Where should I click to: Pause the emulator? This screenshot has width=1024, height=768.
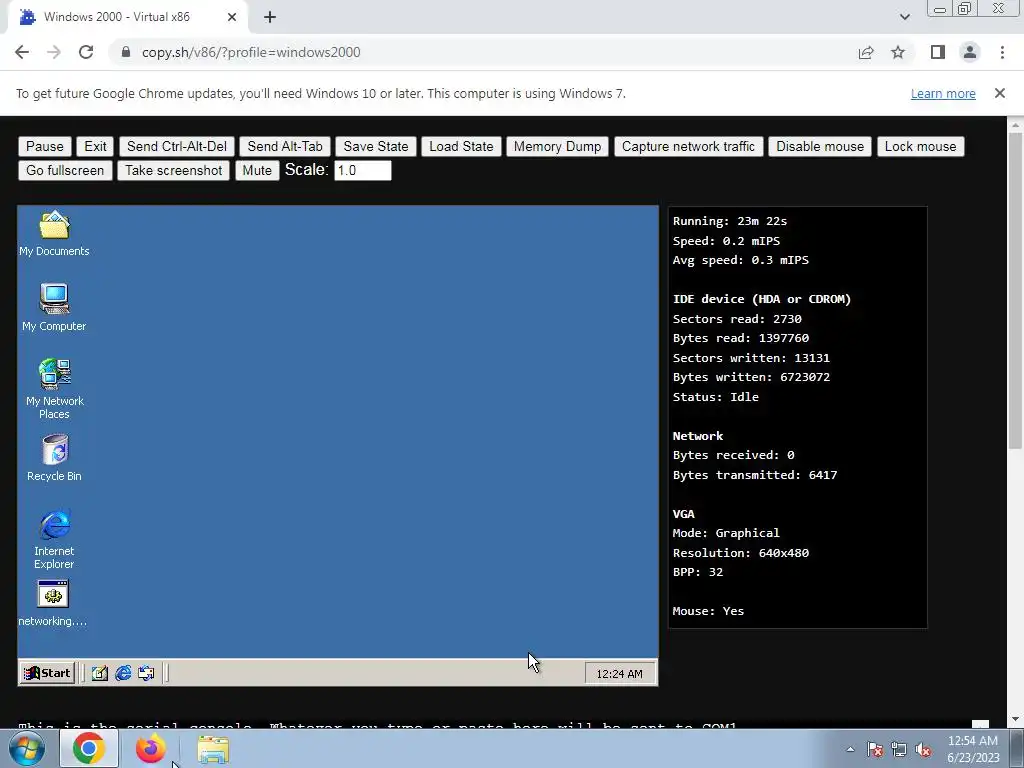(x=44, y=146)
